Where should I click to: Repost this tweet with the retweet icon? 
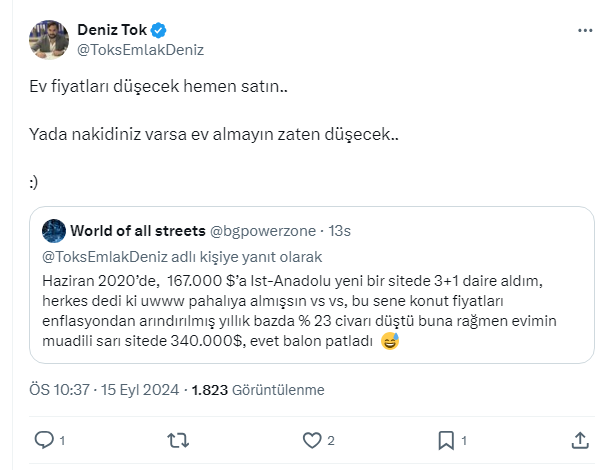178,440
